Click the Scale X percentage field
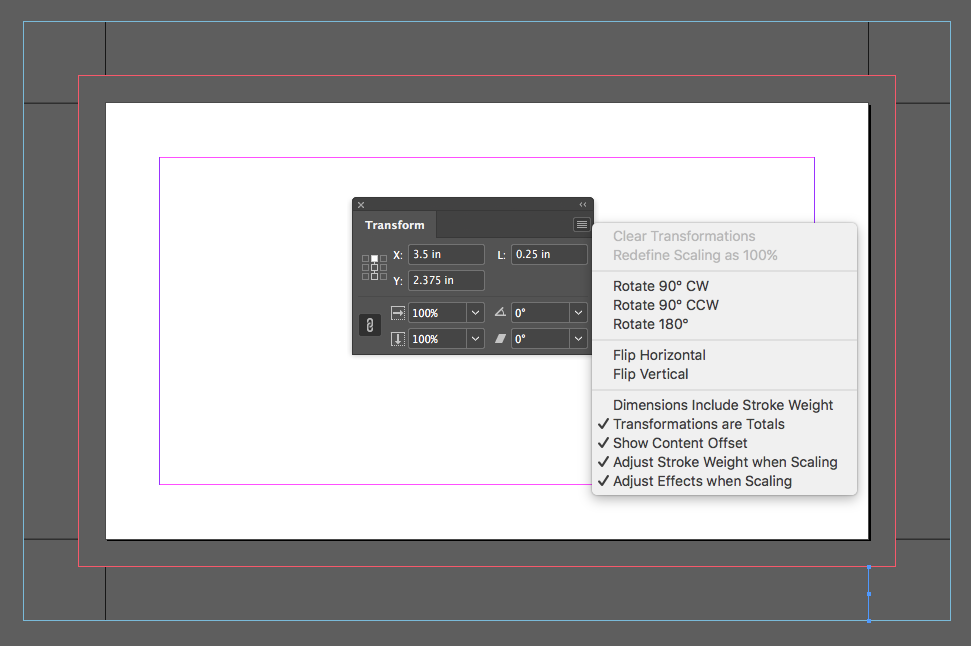Image resolution: width=971 pixels, height=646 pixels. pyautogui.click(x=437, y=313)
